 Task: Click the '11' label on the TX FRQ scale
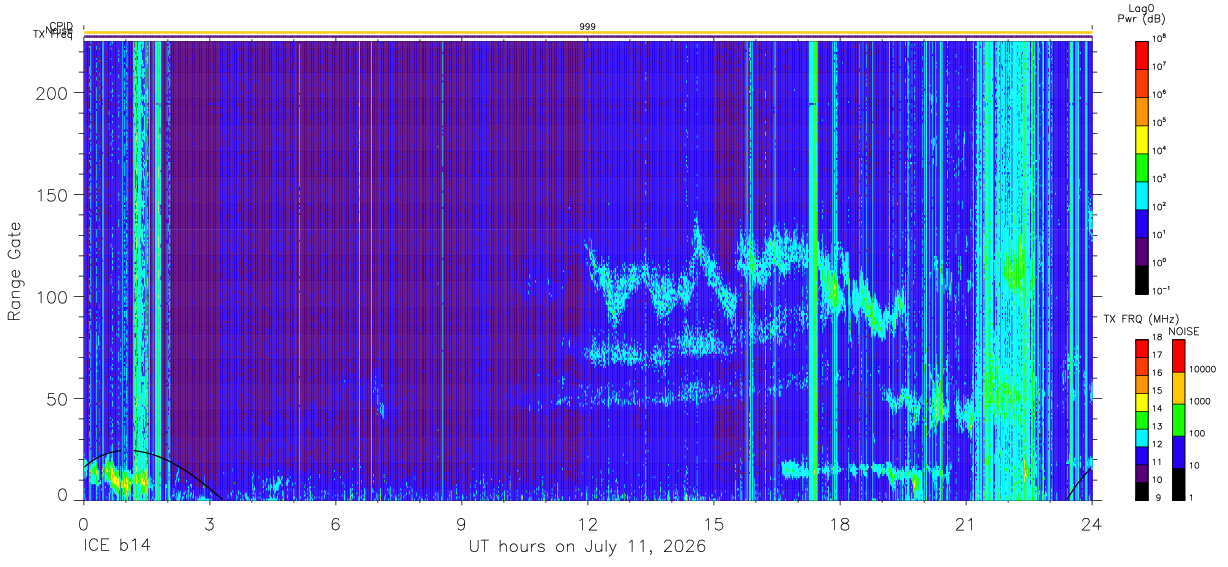[1157, 462]
